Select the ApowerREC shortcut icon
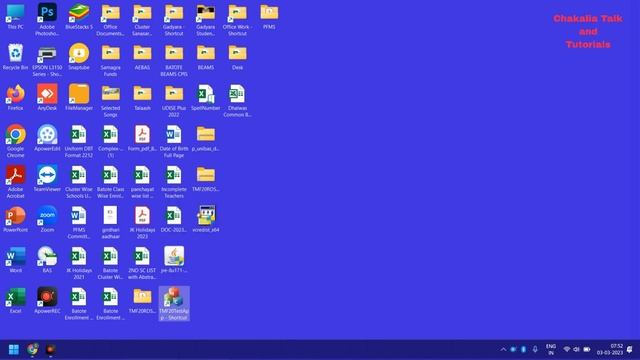Screen dimensions: 640x360 pos(47,300)
